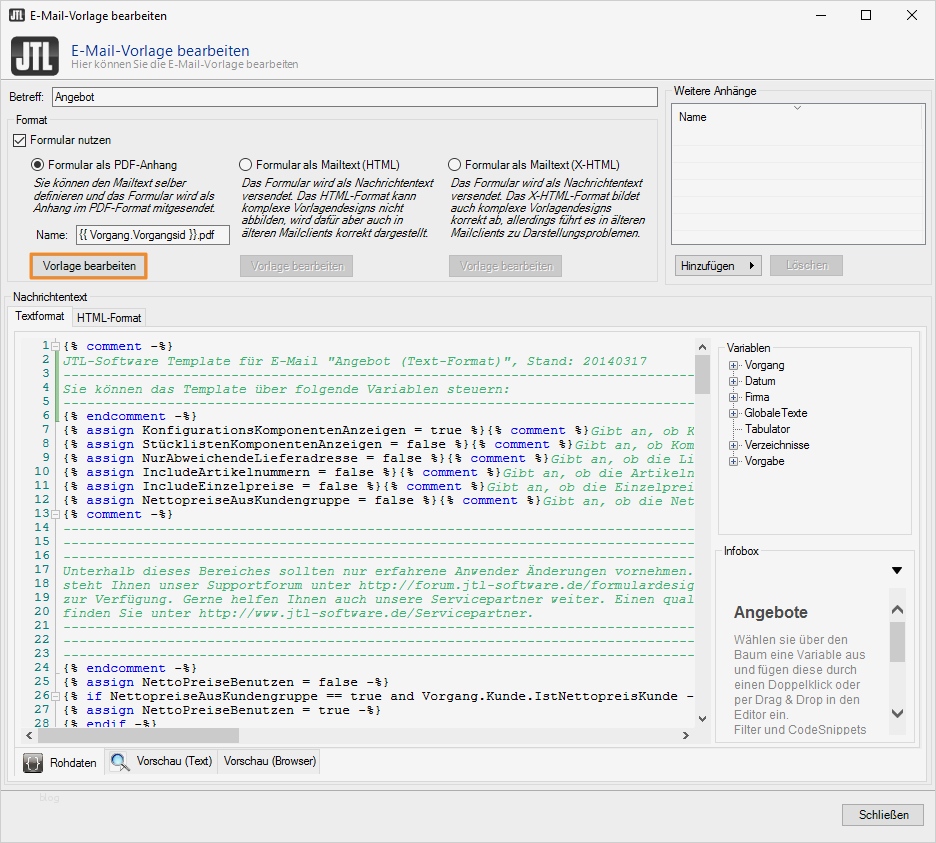The height and width of the screenshot is (843, 936).
Task: Open the Hinzufügen dropdown button
Action: click(718, 266)
